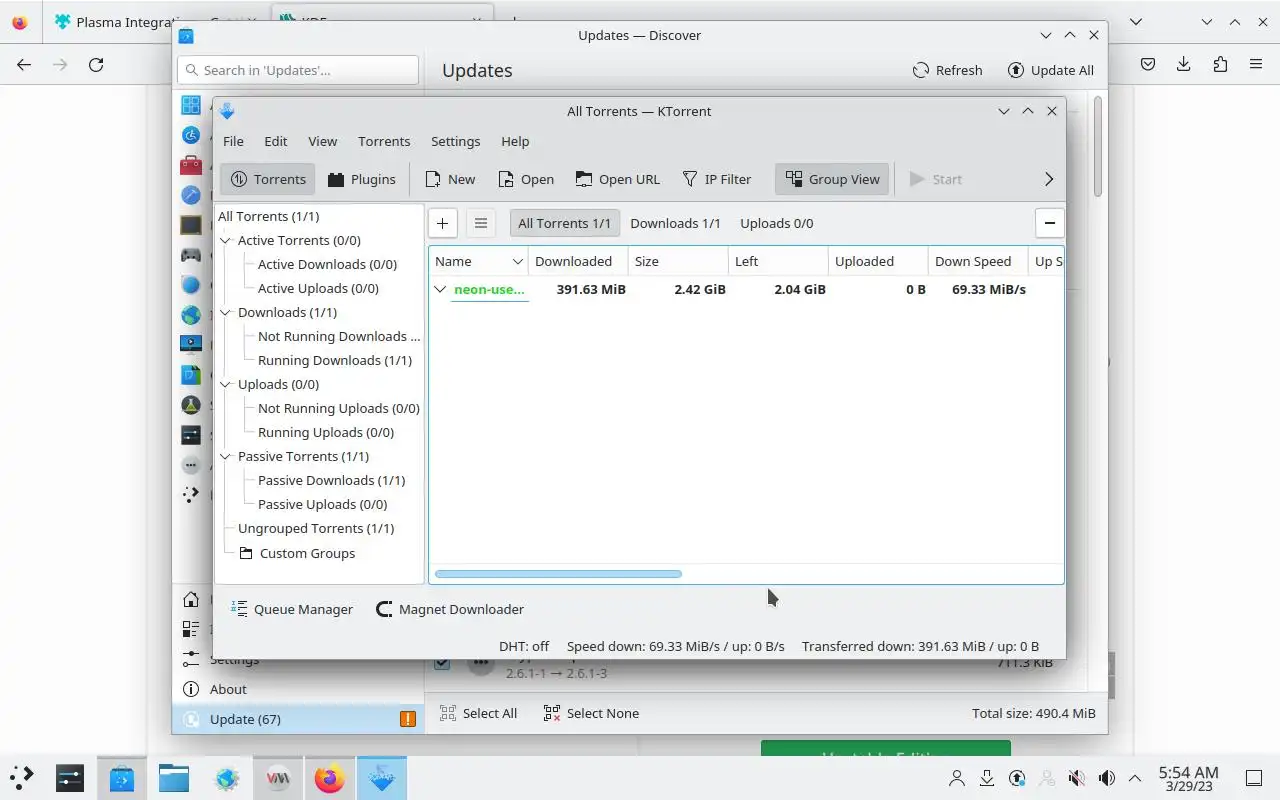Click the Open URL toolbar button
This screenshot has height=800, width=1280.
click(618, 179)
